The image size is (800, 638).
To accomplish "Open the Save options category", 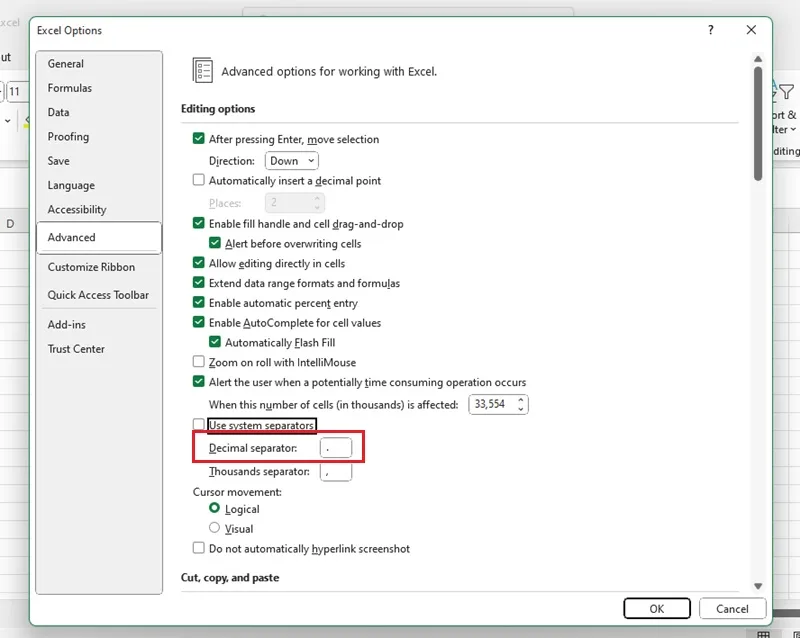I will (58, 161).
